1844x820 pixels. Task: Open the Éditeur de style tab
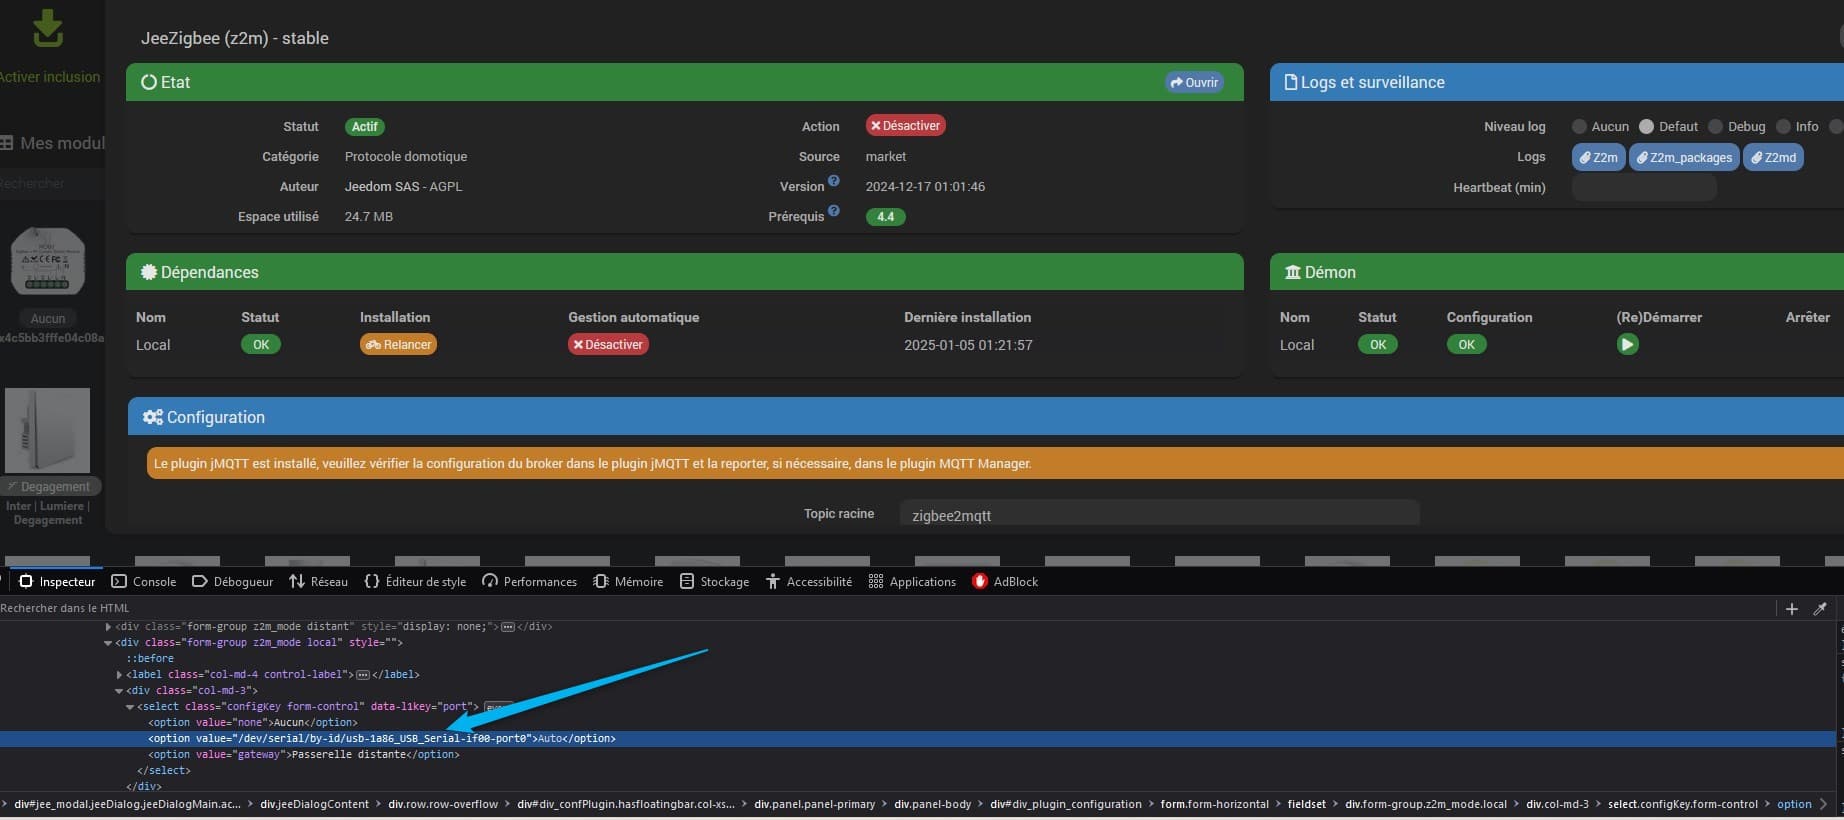point(415,581)
